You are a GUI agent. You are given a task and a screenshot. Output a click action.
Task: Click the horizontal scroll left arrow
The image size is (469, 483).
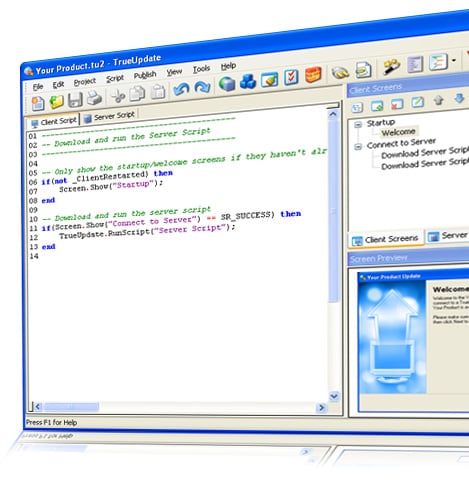pos(37,407)
